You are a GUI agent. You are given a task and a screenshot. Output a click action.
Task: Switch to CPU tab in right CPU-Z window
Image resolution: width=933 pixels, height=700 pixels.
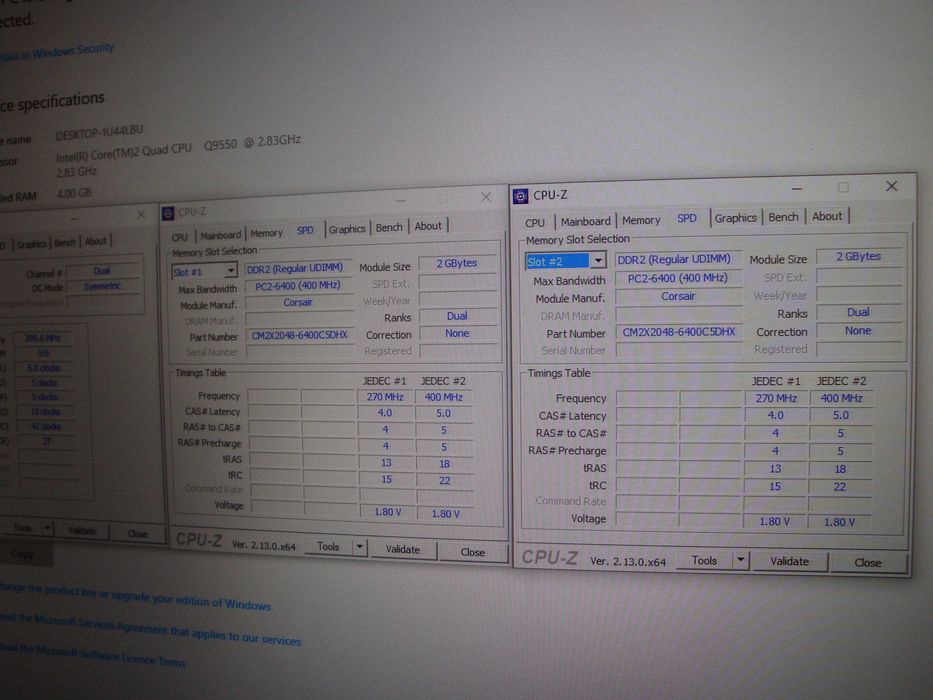534,222
